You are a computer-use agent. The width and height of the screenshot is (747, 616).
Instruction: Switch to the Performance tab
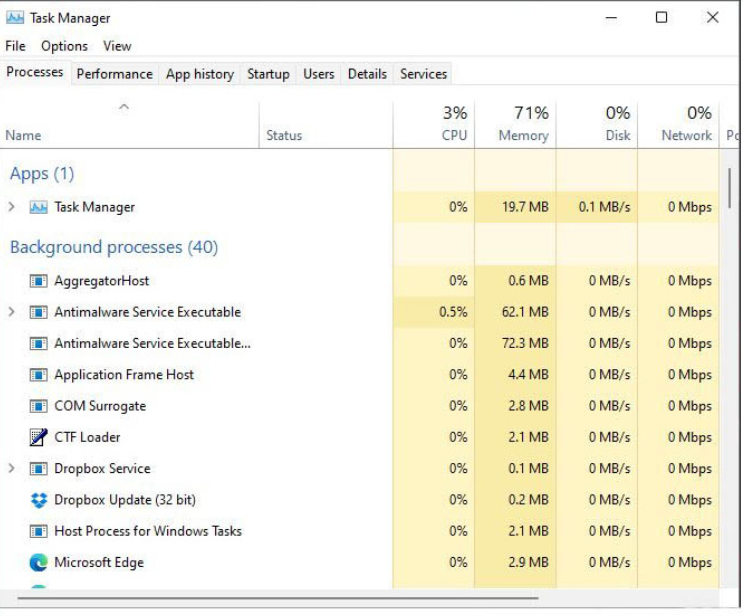pos(114,74)
